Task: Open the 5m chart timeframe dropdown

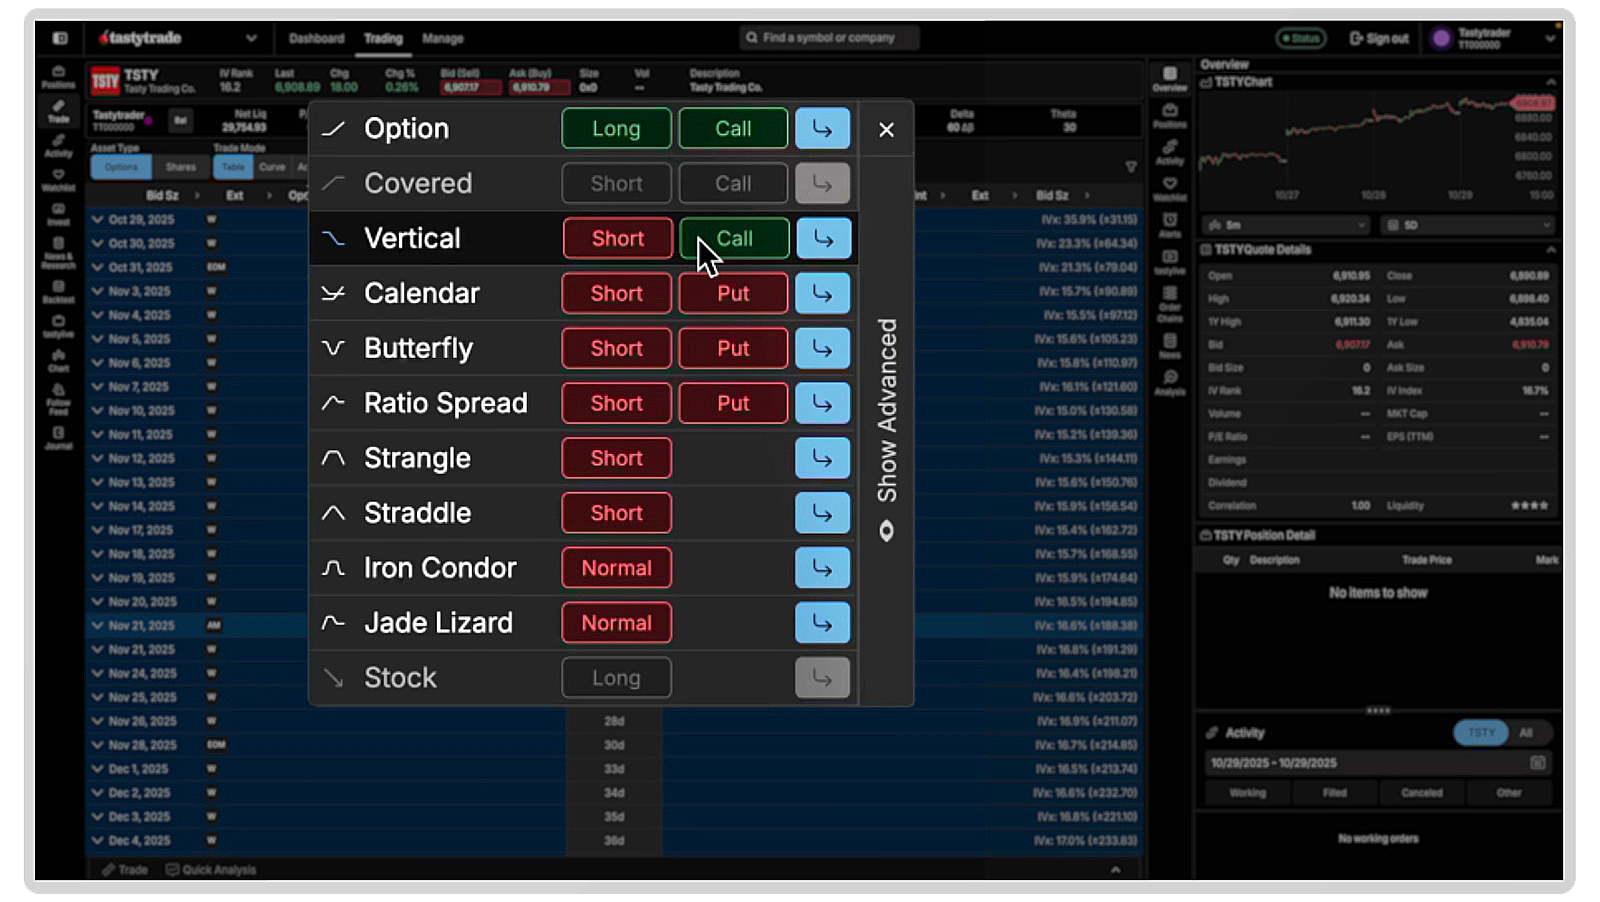Action: 1285,225
